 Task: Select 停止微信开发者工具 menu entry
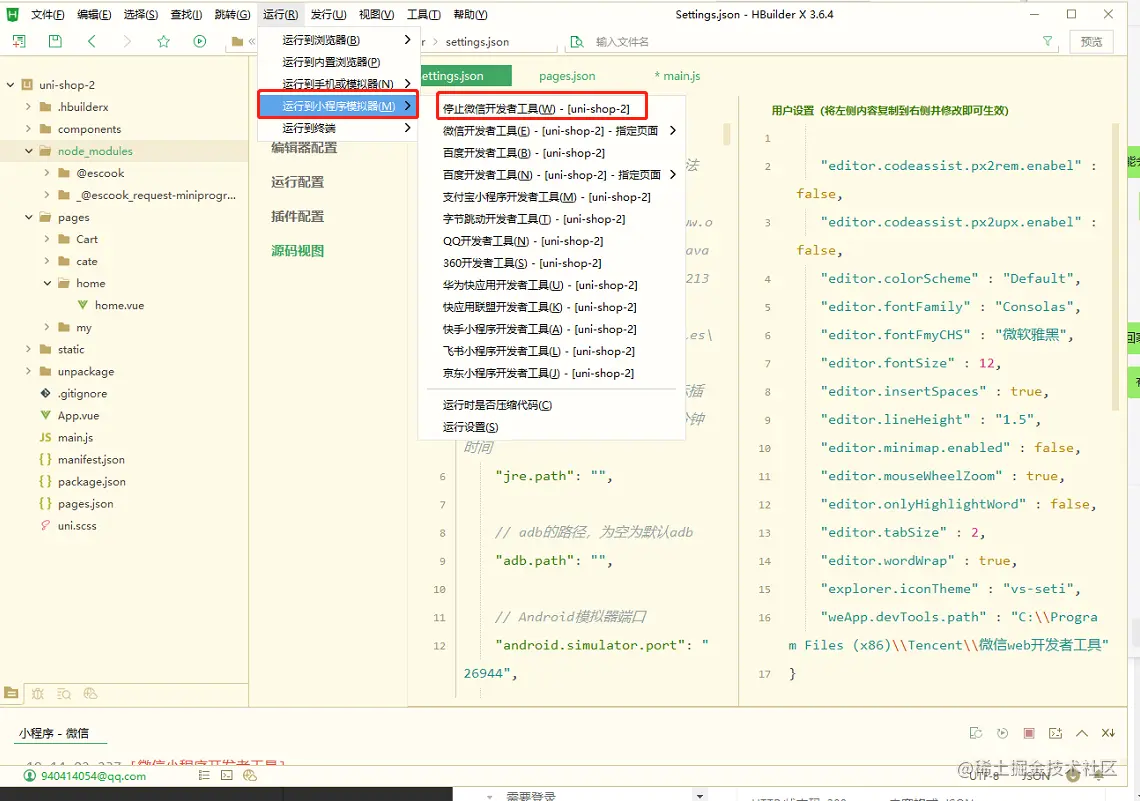tap(536, 108)
